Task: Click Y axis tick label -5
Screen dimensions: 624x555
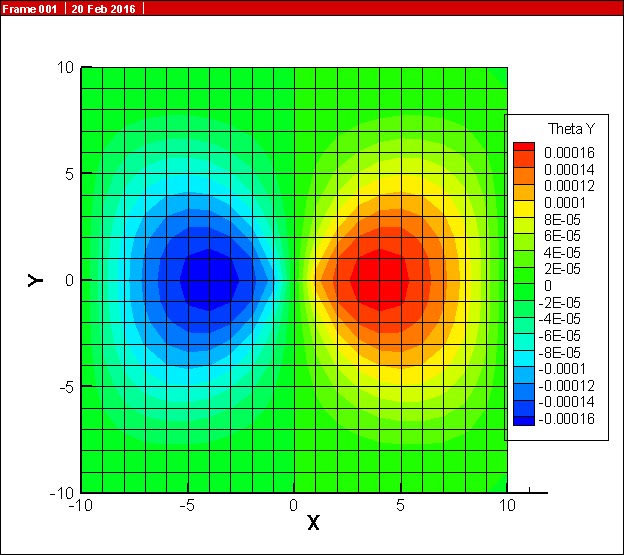Action: click(x=66, y=387)
